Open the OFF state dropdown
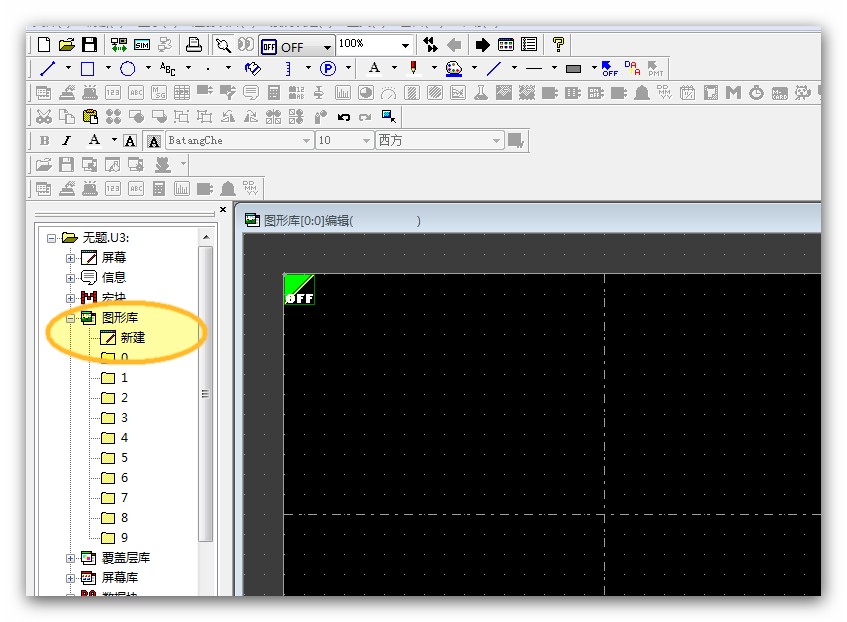The width and height of the screenshot is (847, 622). pos(327,47)
